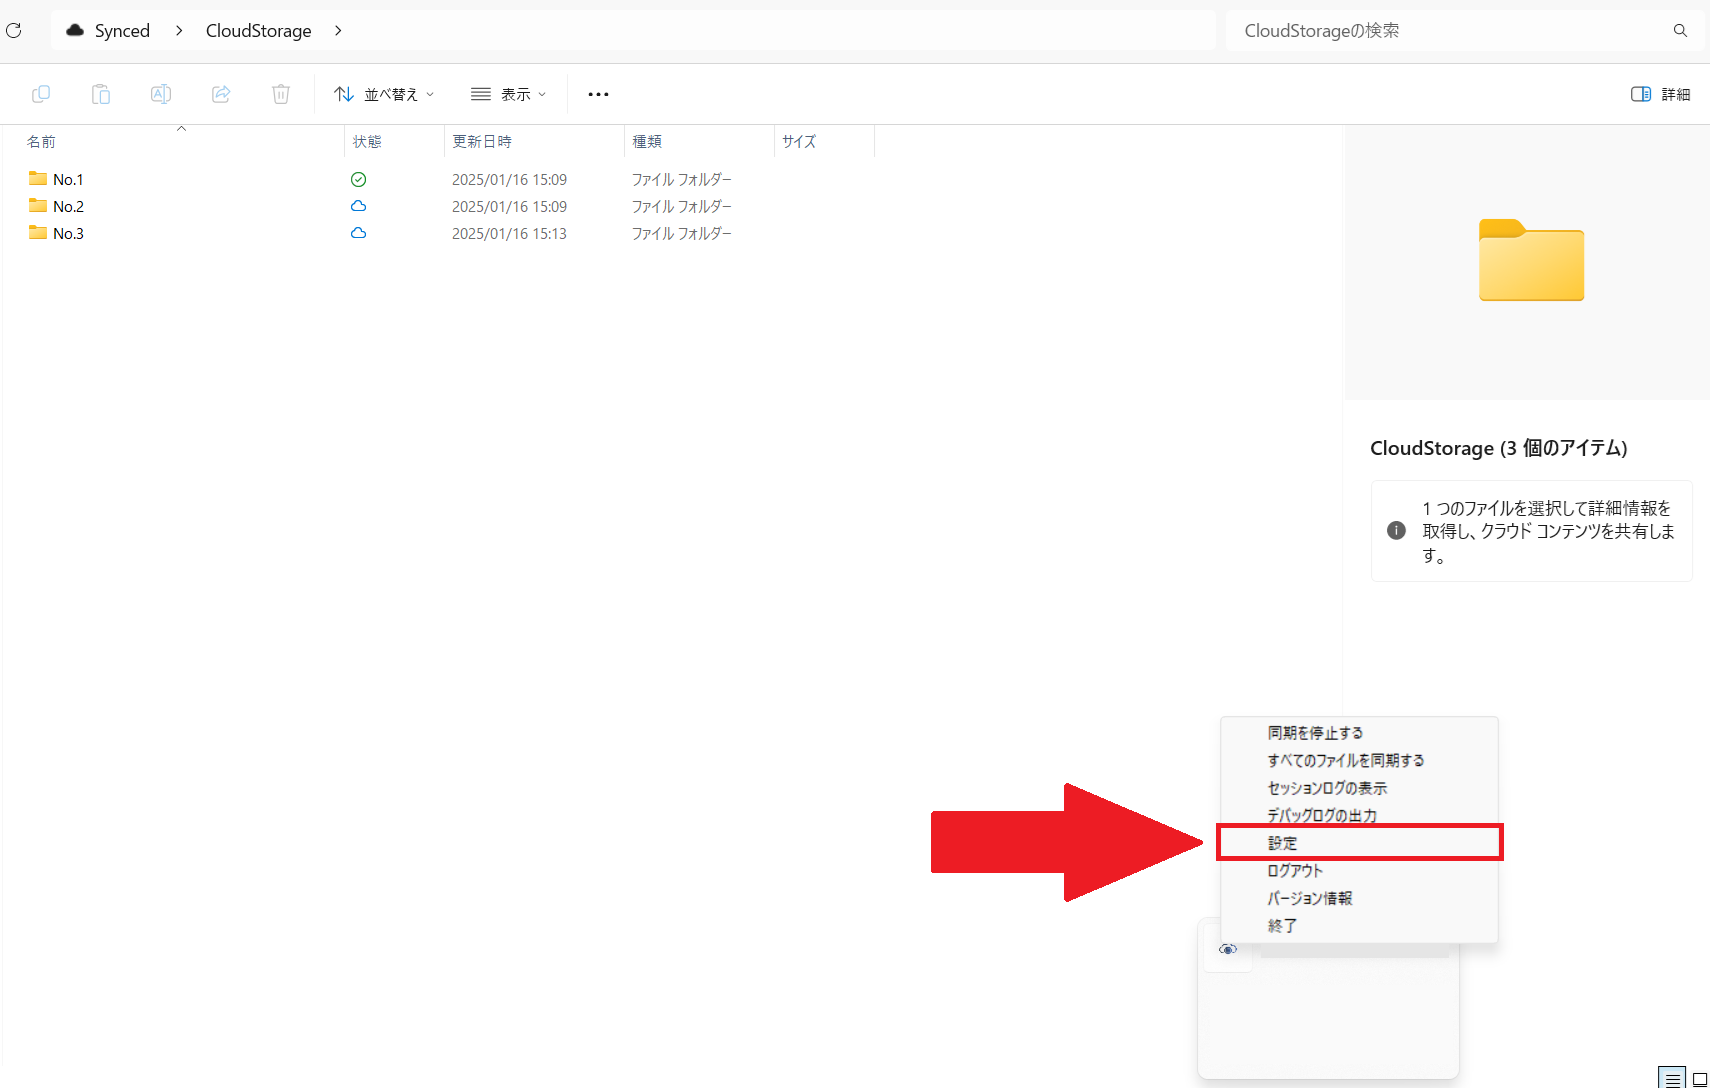Select the No.1 folder
This screenshot has width=1710, height=1088.
(68, 180)
